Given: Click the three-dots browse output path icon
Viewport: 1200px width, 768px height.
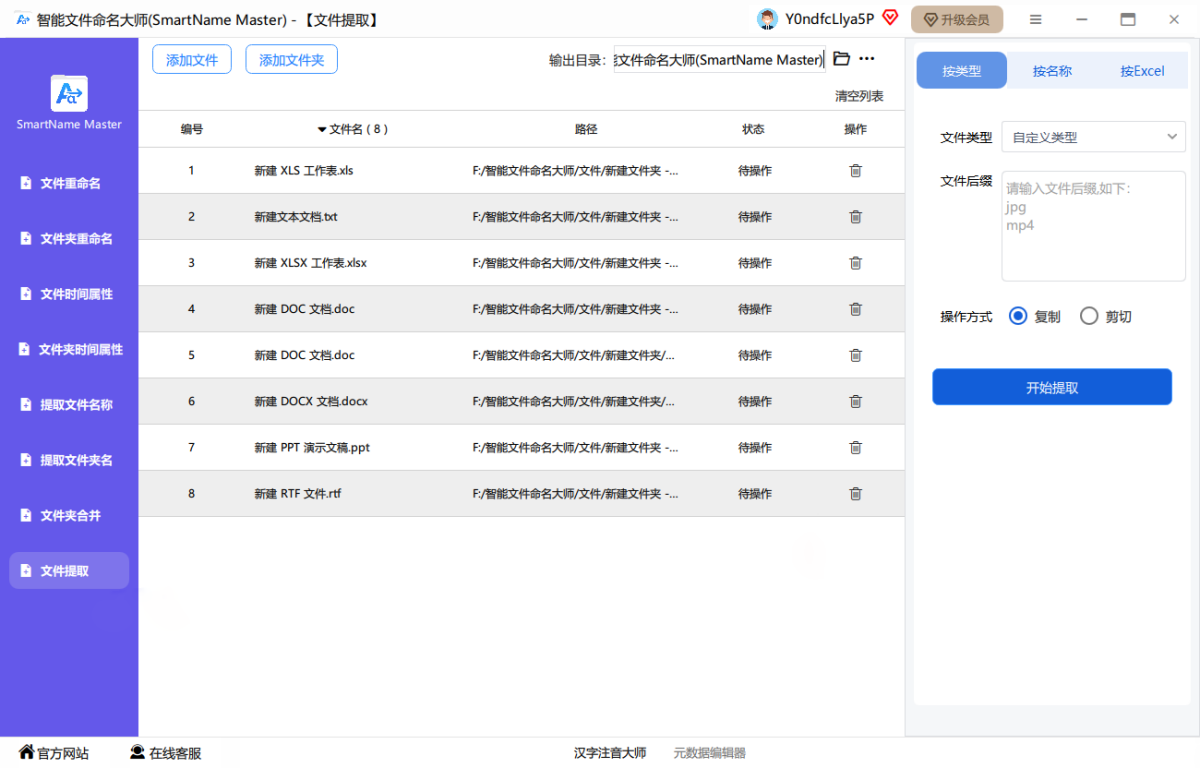Looking at the screenshot, I should 867,59.
